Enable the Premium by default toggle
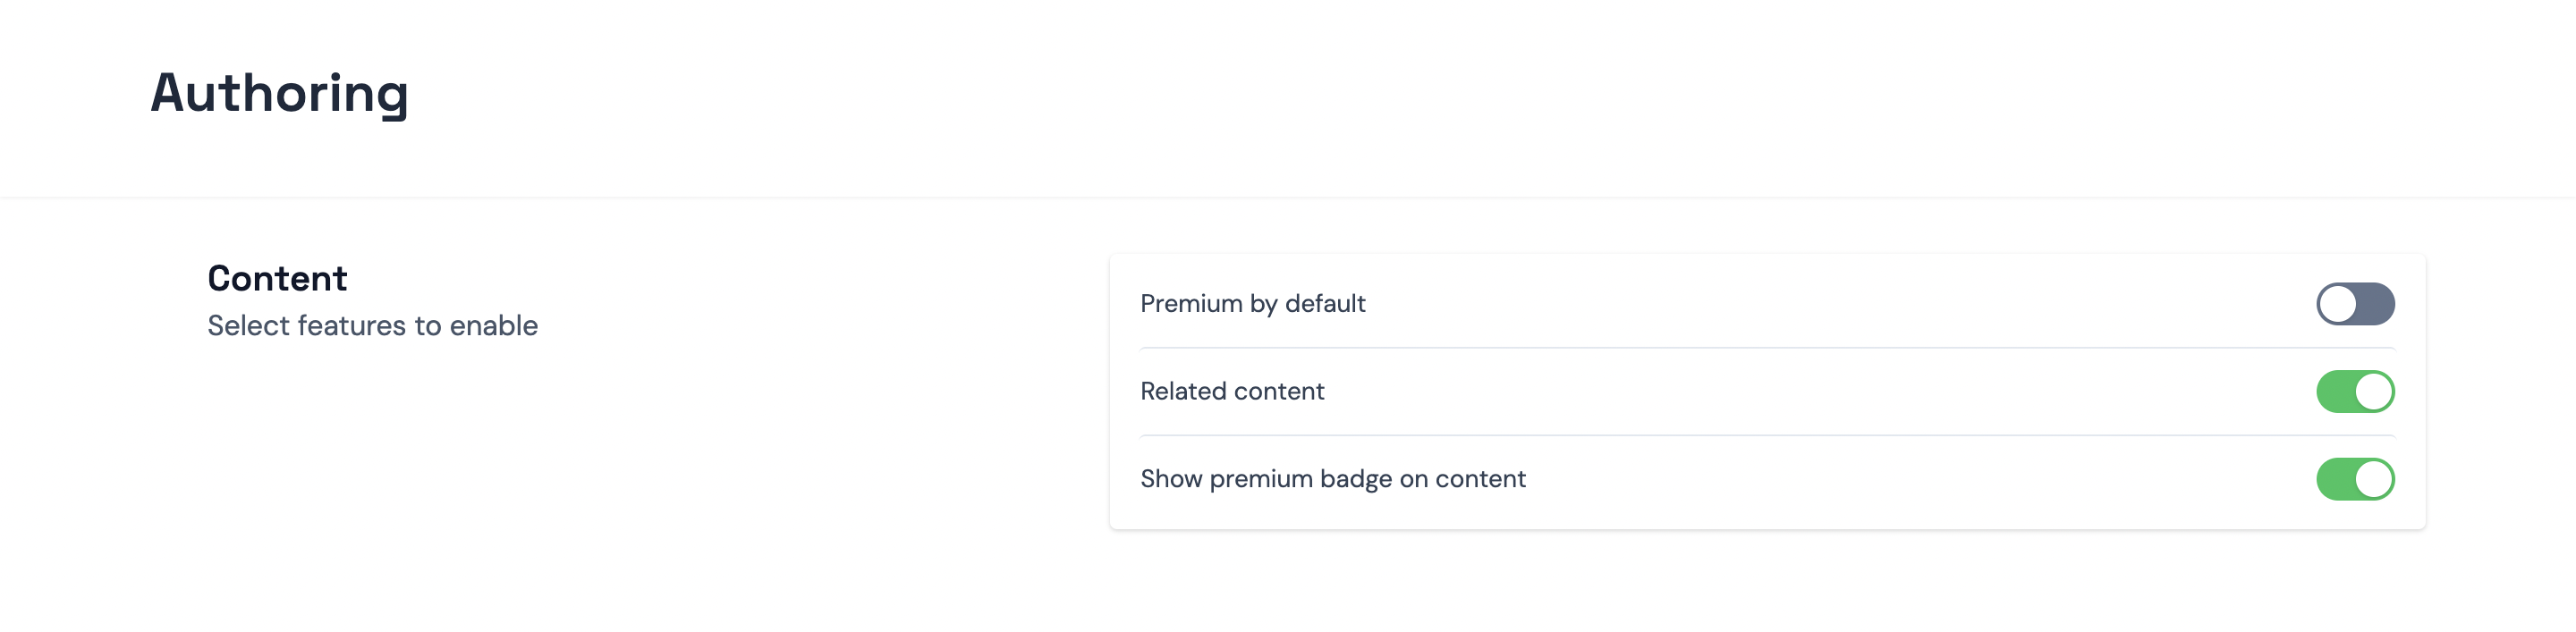 point(2355,304)
